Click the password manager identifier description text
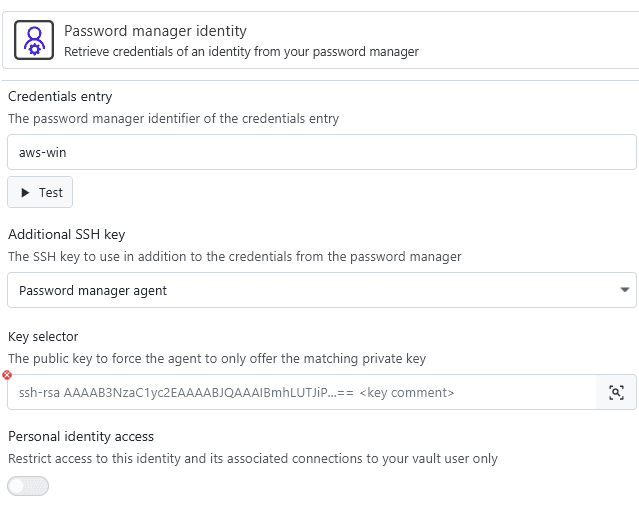The height and width of the screenshot is (505, 639). pos(173,118)
